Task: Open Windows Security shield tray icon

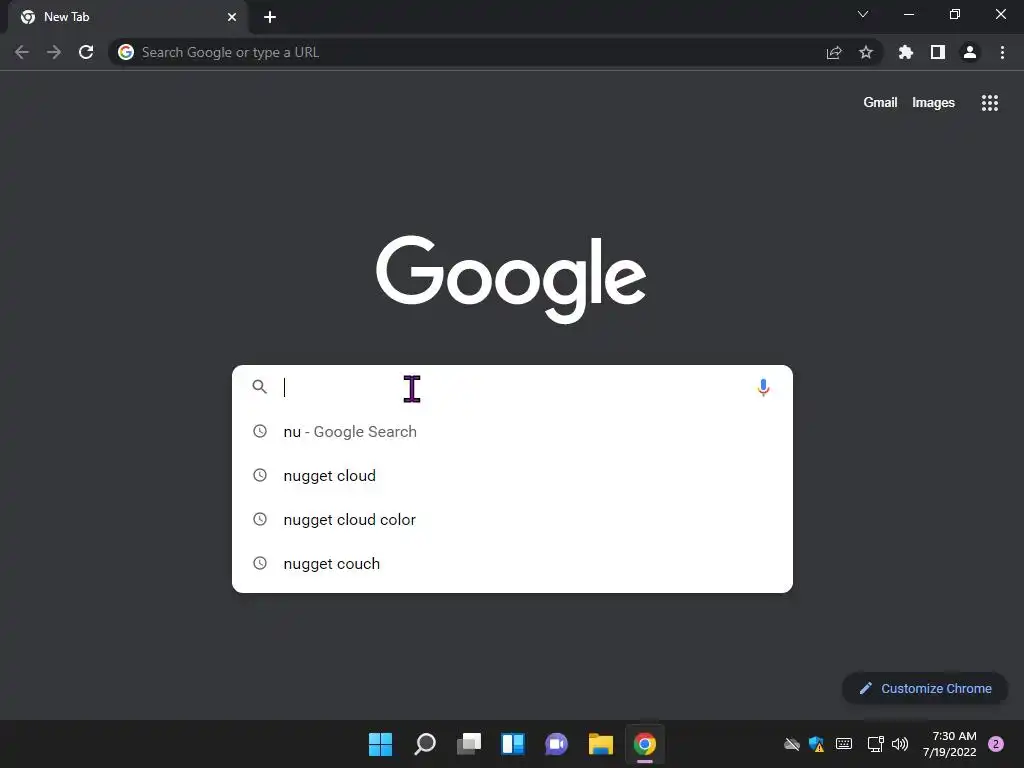Action: click(x=816, y=744)
